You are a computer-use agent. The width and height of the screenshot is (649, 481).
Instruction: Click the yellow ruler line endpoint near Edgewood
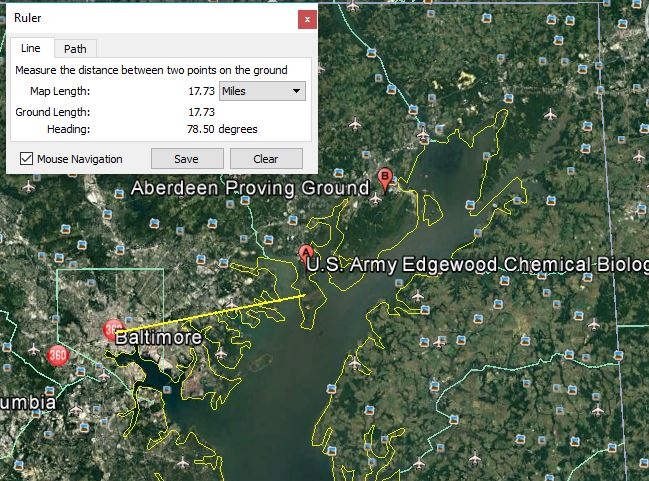coord(305,295)
